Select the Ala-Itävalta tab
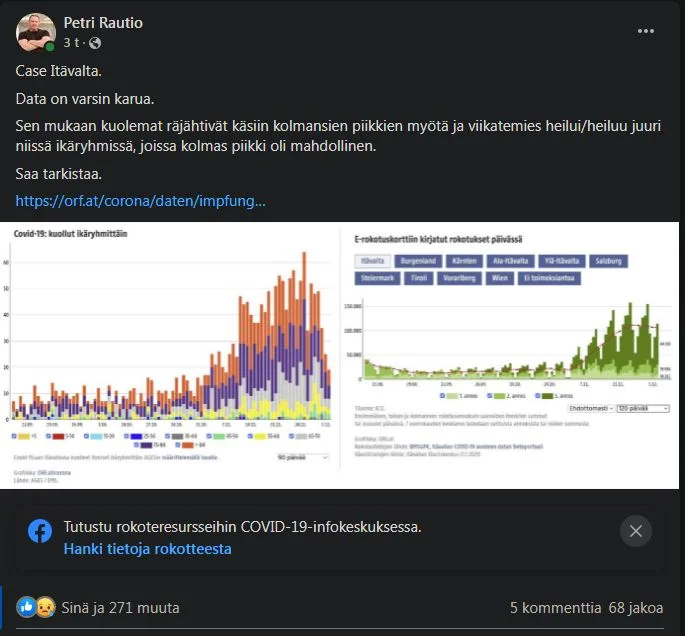685x636 pixels. pyautogui.click(x=510, y=261)
